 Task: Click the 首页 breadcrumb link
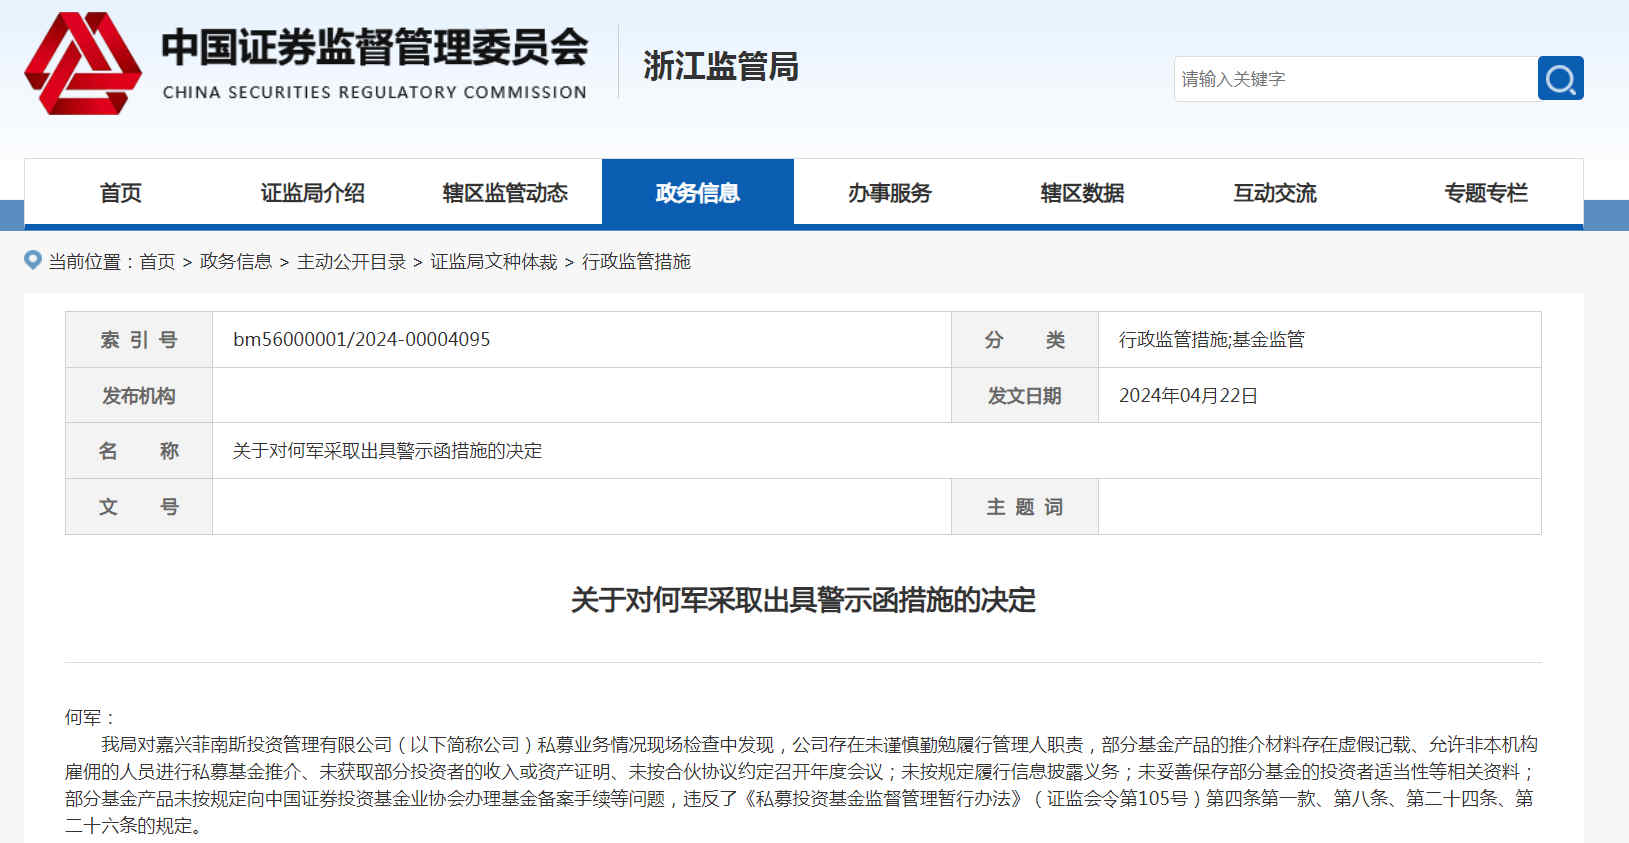pos(157,262)
